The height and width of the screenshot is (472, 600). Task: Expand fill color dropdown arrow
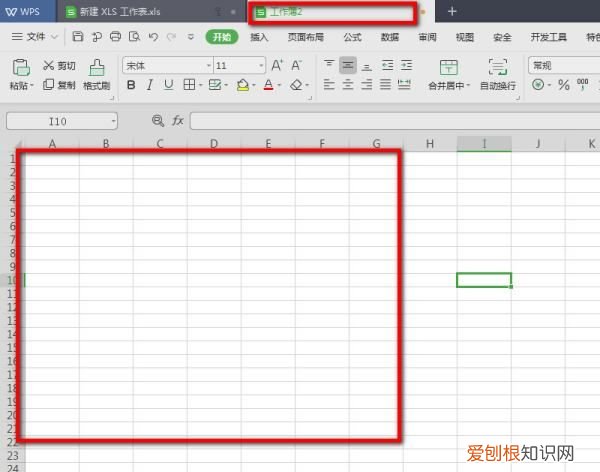(x=254, y=85)
